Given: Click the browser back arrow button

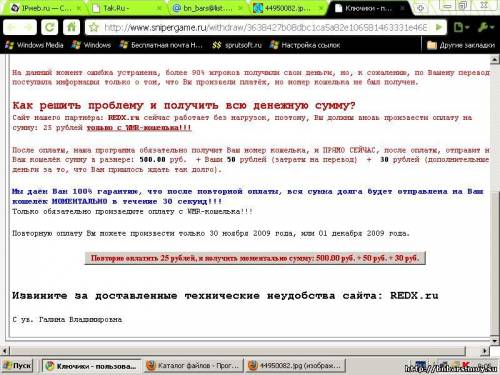Looking at the screenshot, I should [12, 27].
